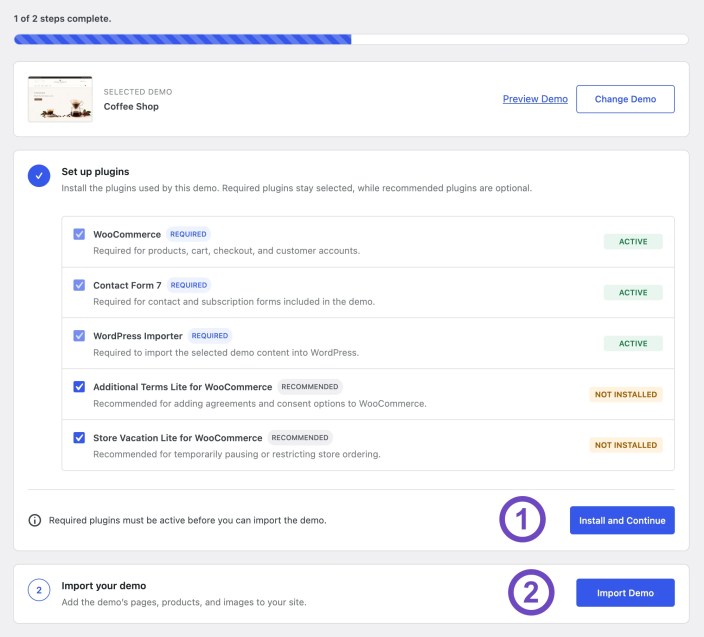This screenshot has height=637, width=704.
Task: Click NOT INSTALLED badge for Store Vacation Lite
Action: point(626,445)
